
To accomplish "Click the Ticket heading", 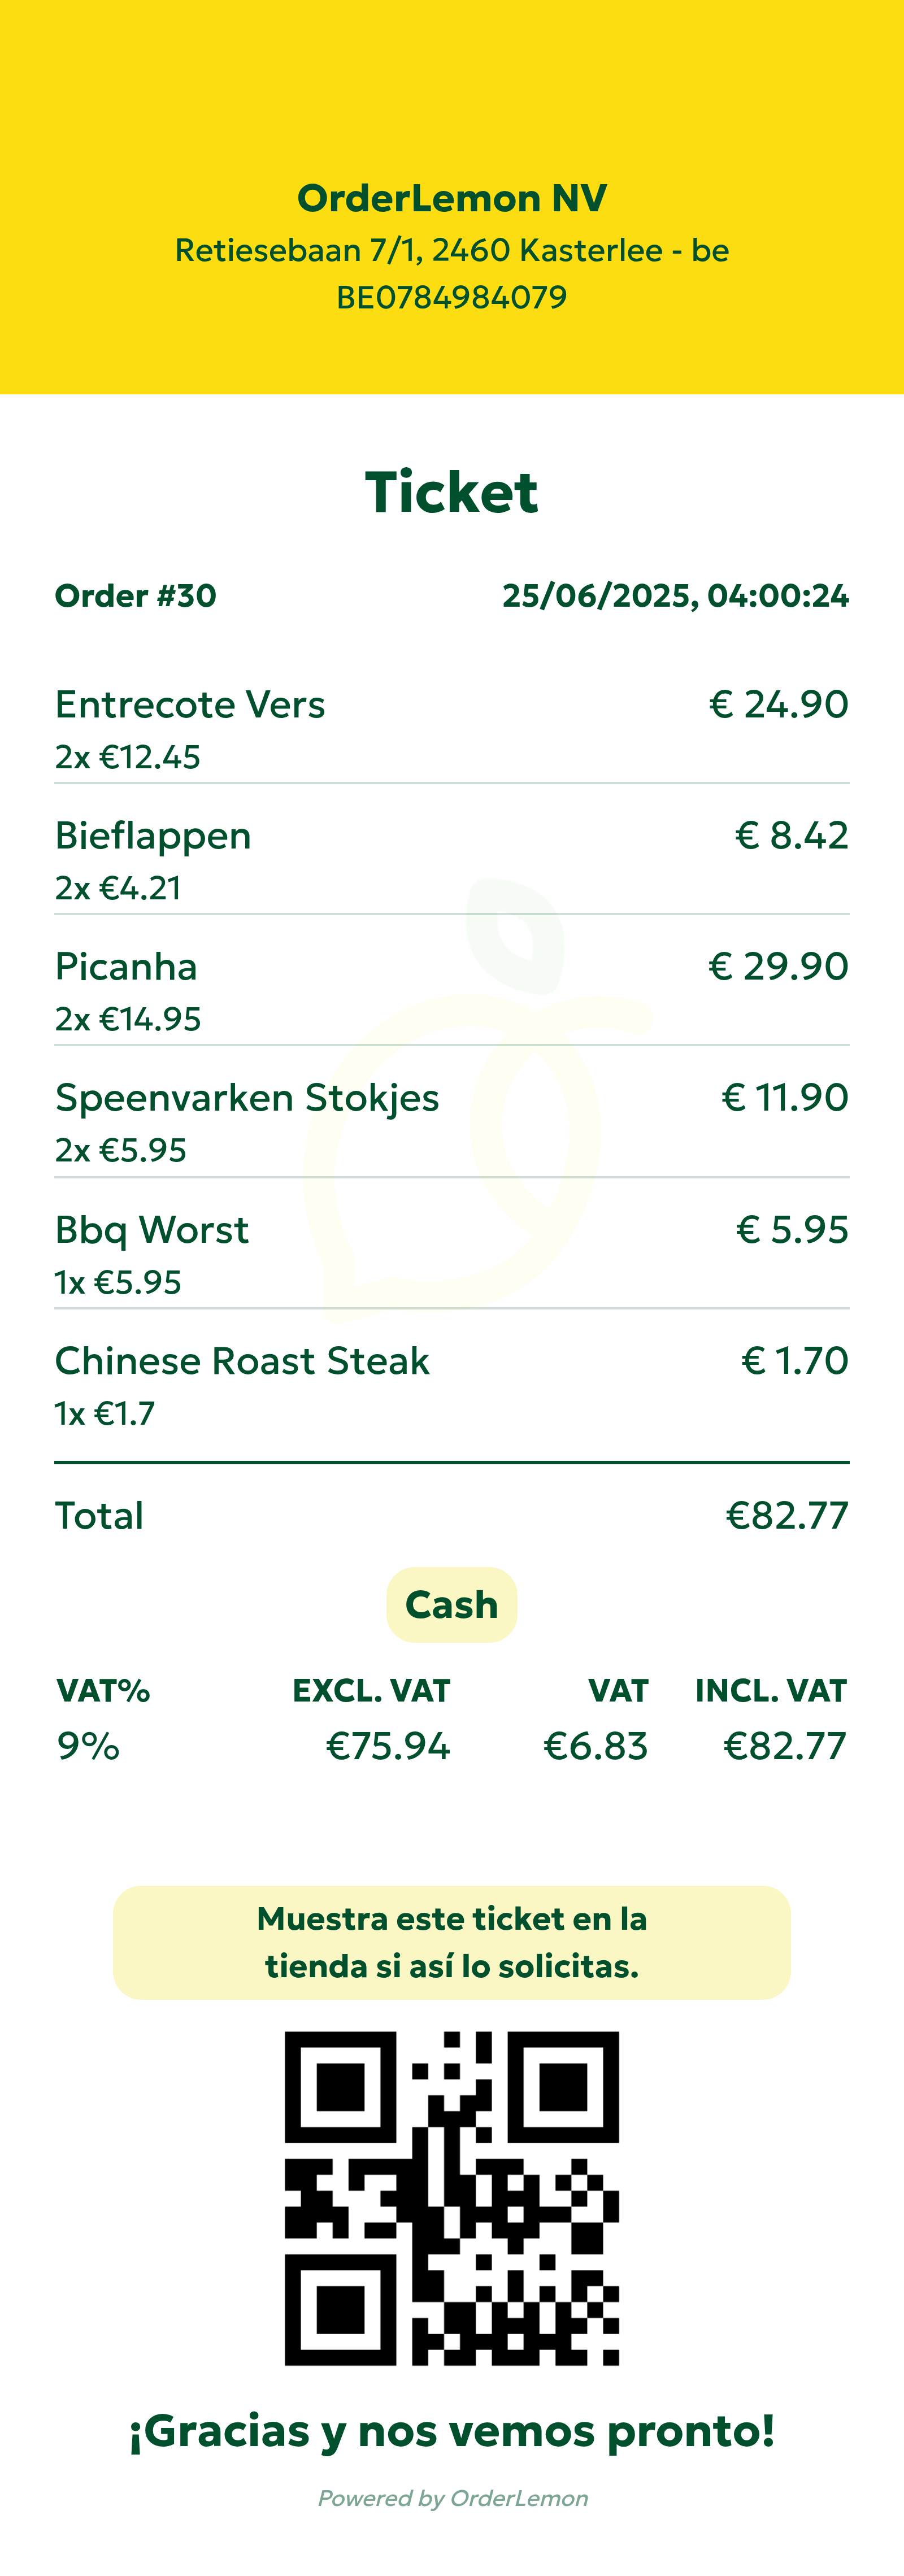I will 451,492.
